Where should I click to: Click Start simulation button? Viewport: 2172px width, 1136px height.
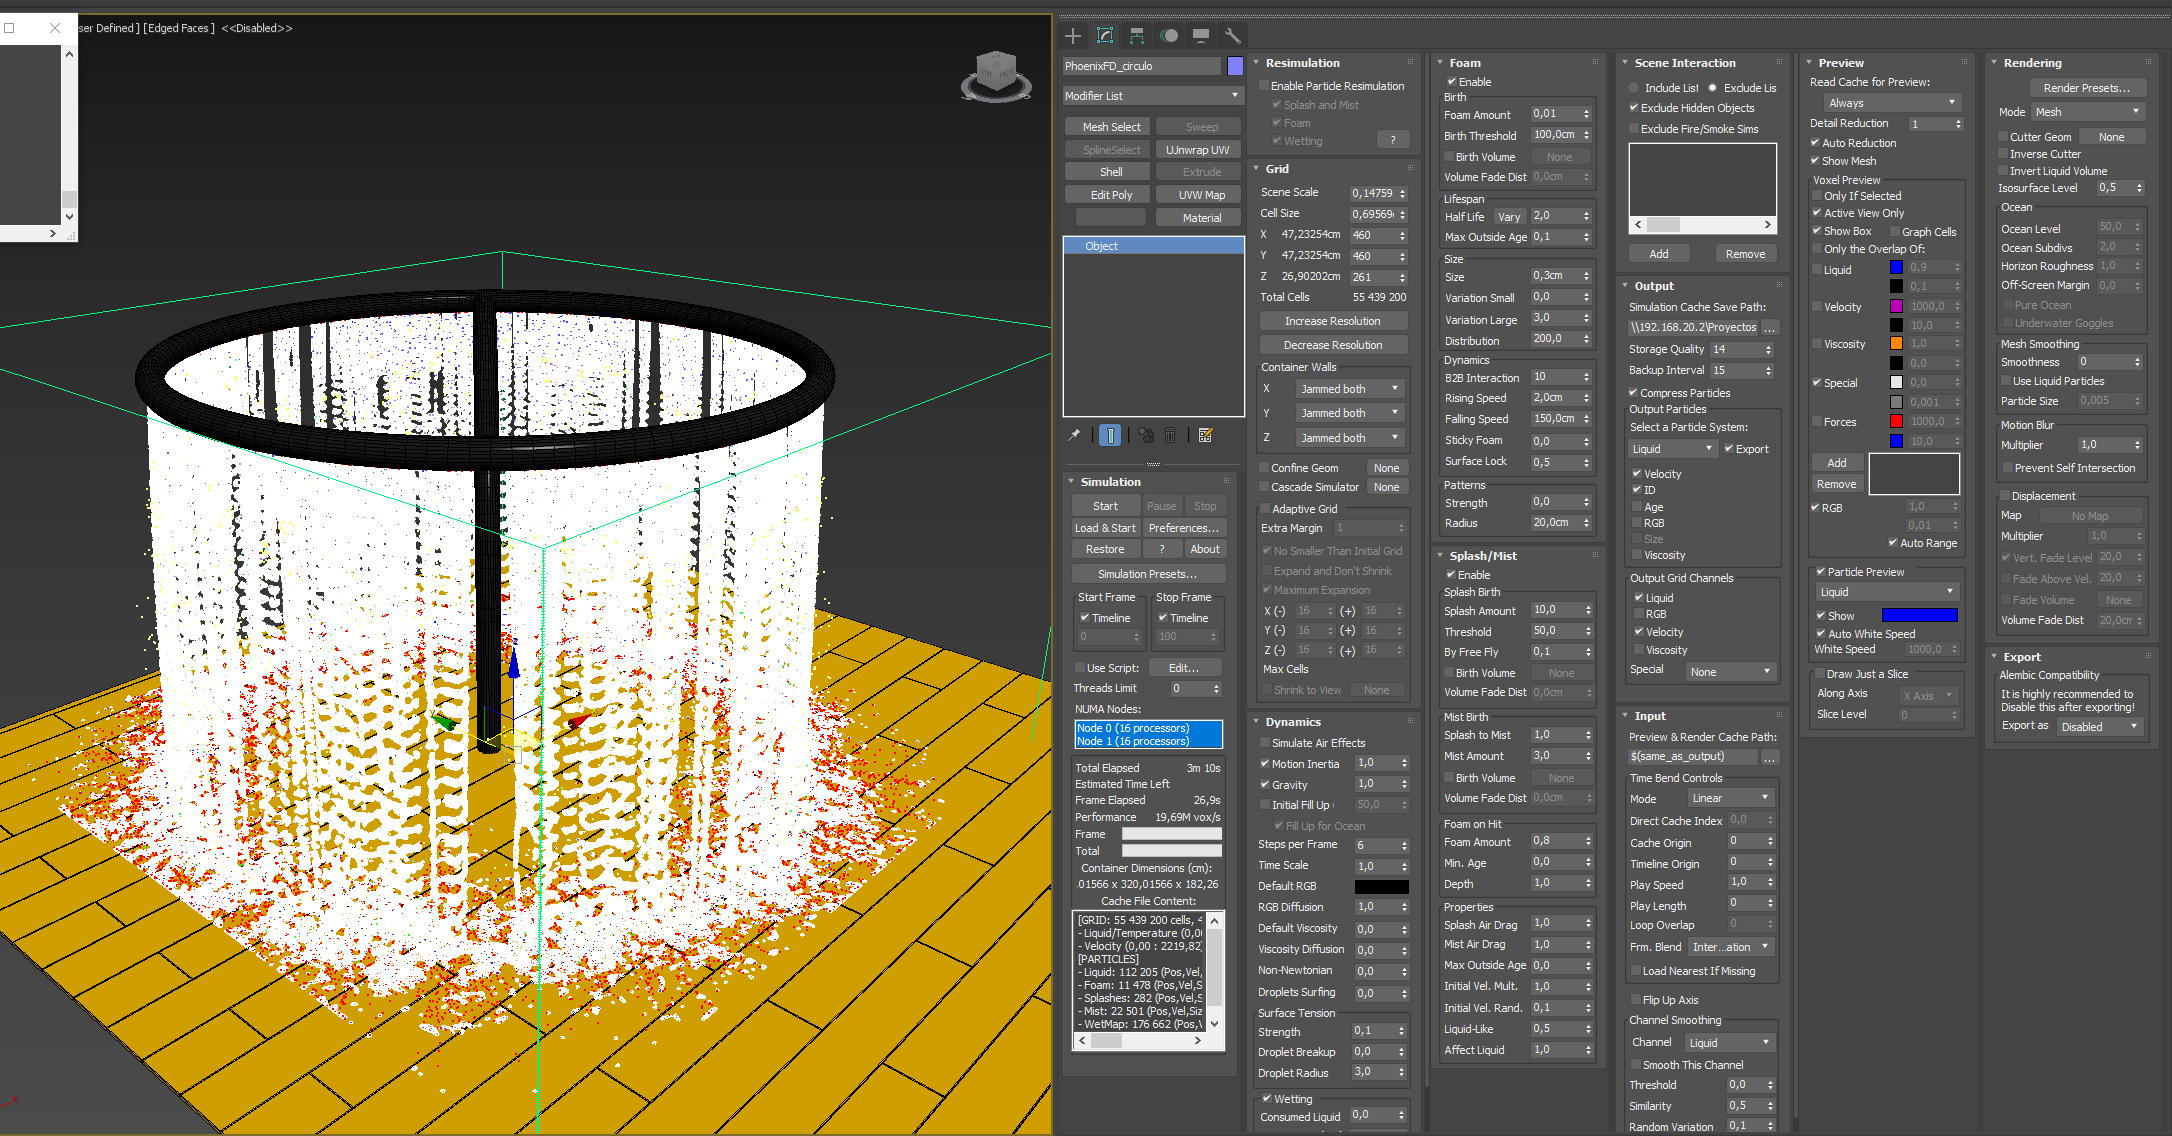[1105, 506]
